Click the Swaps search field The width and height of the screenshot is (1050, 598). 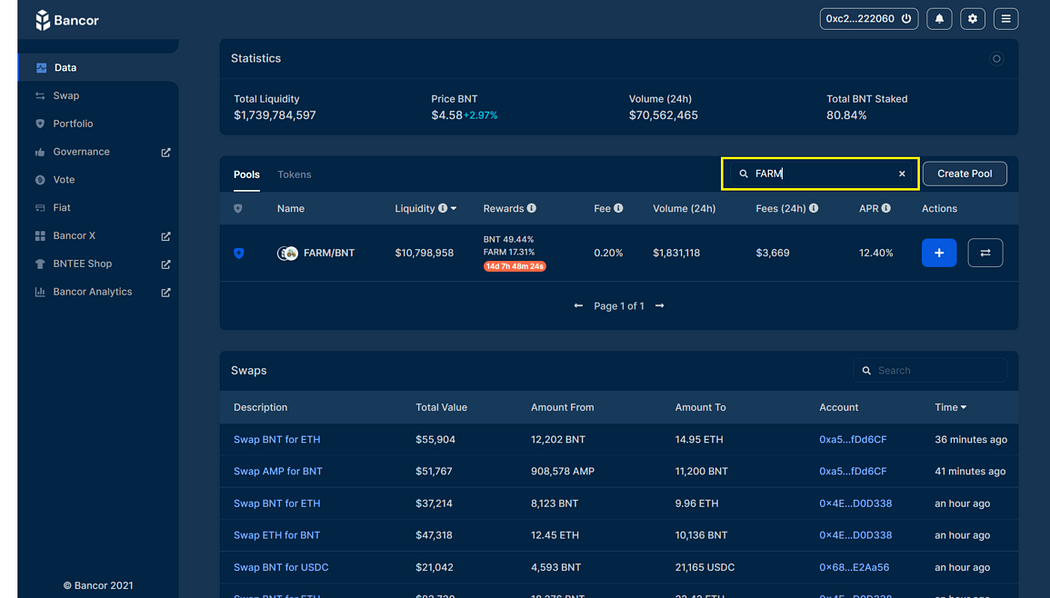[929, 370]
